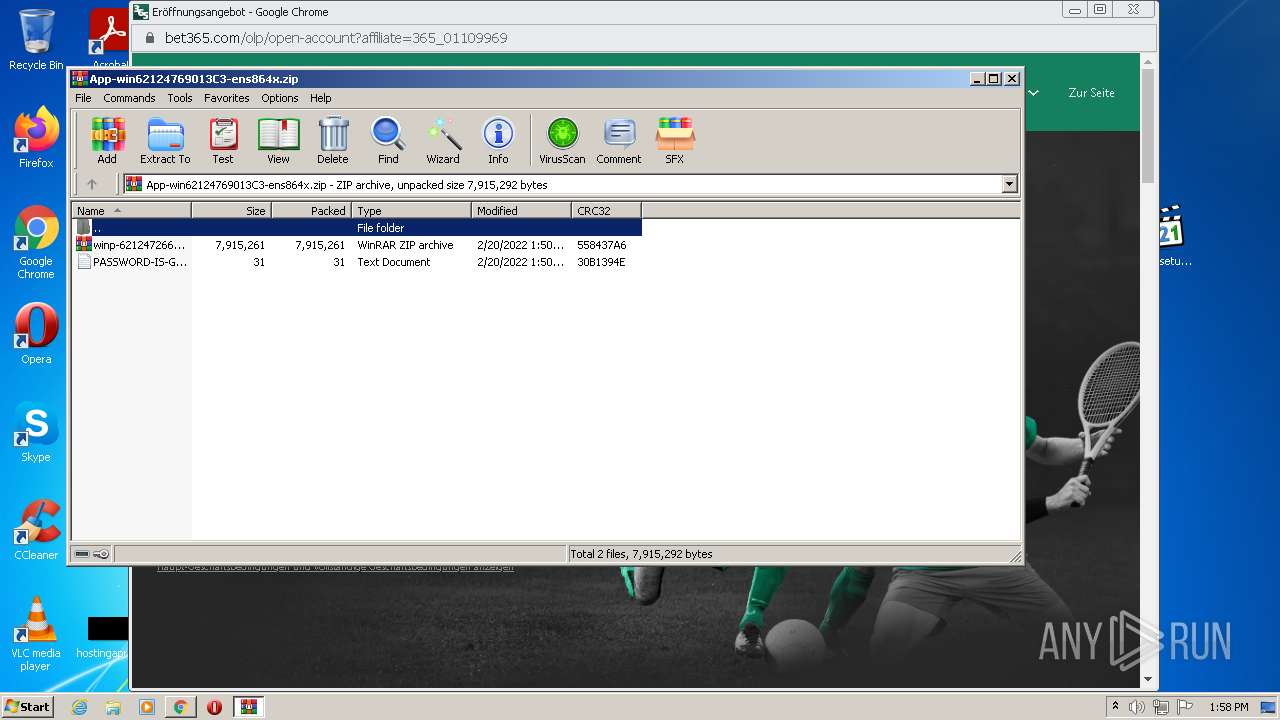
Task: Click the status bar total files text
Action: click(x=641, y=554)
